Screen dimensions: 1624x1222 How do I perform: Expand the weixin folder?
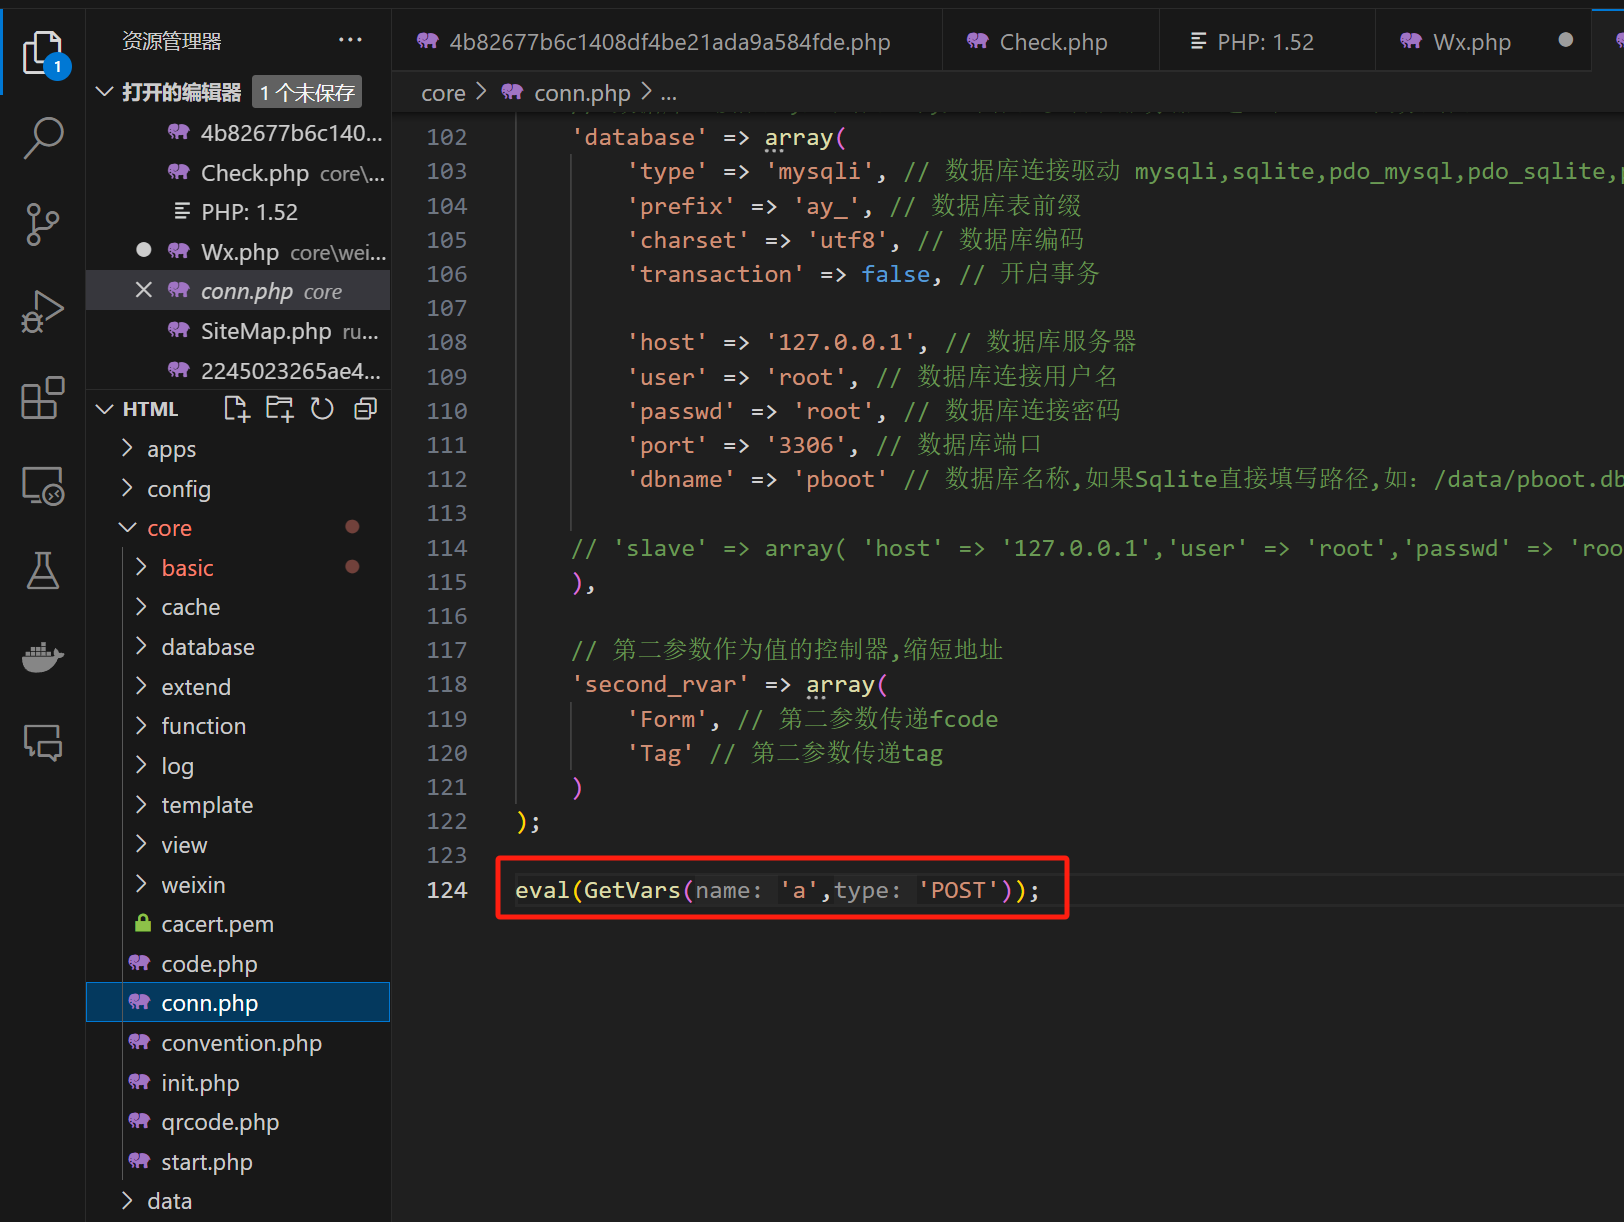pyautogui.click(x=141, y=884)
